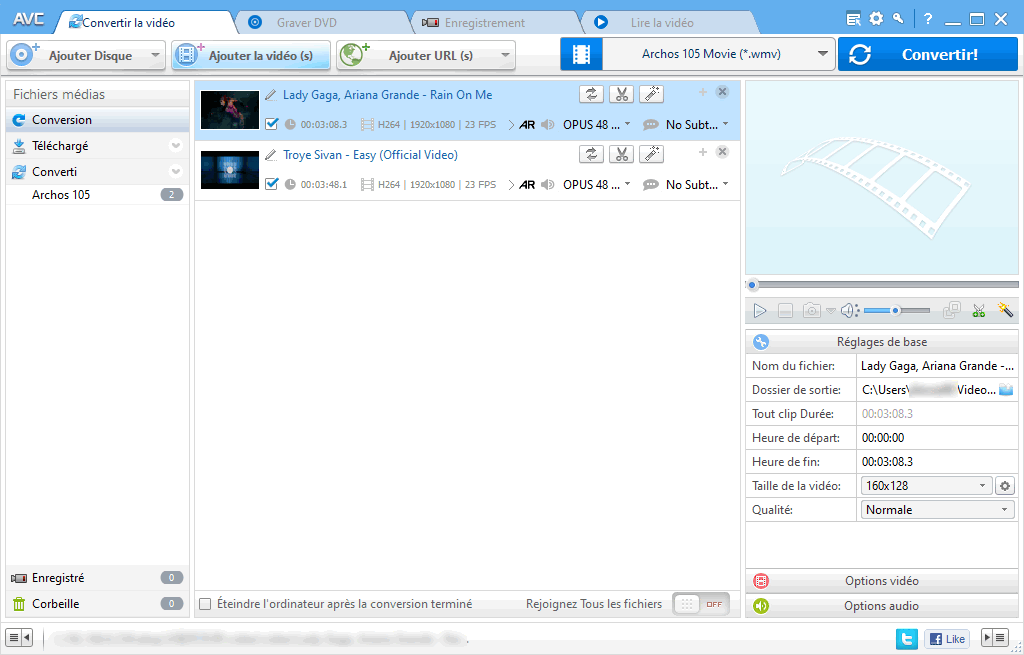Click the Facebook Like button

pyautogui.click(x=946, y=639)
